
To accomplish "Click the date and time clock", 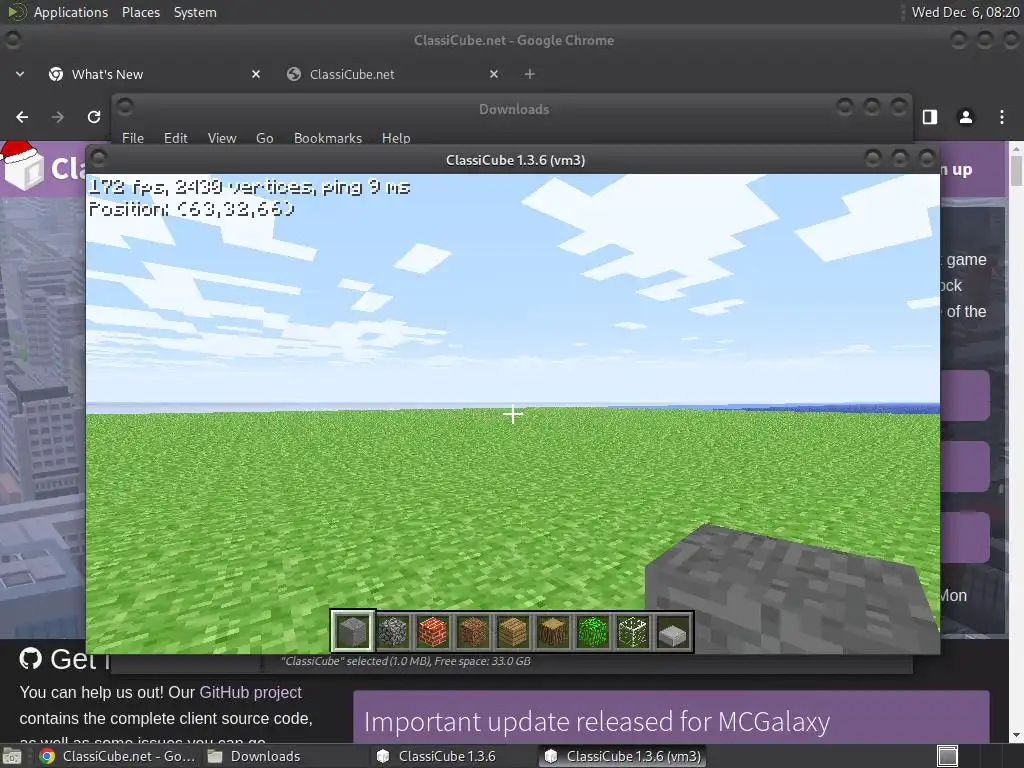I will 965,12.
